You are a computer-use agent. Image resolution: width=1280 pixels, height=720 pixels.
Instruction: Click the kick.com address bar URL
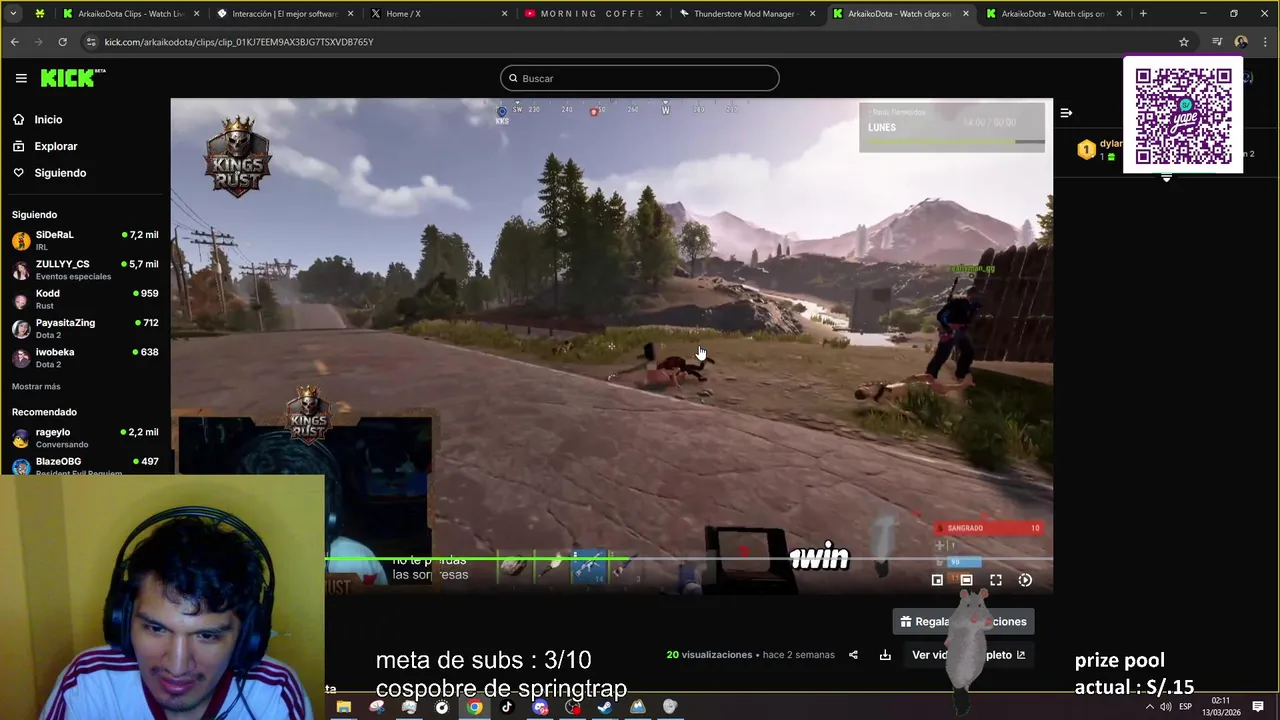[239, 42]
